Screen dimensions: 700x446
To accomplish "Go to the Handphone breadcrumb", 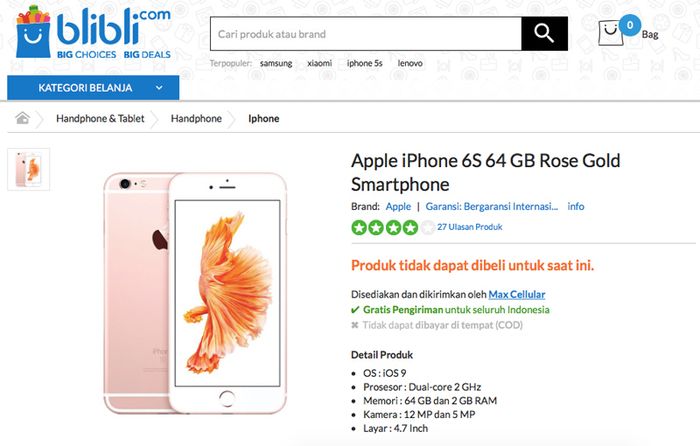I will click(x=196, y=119).
